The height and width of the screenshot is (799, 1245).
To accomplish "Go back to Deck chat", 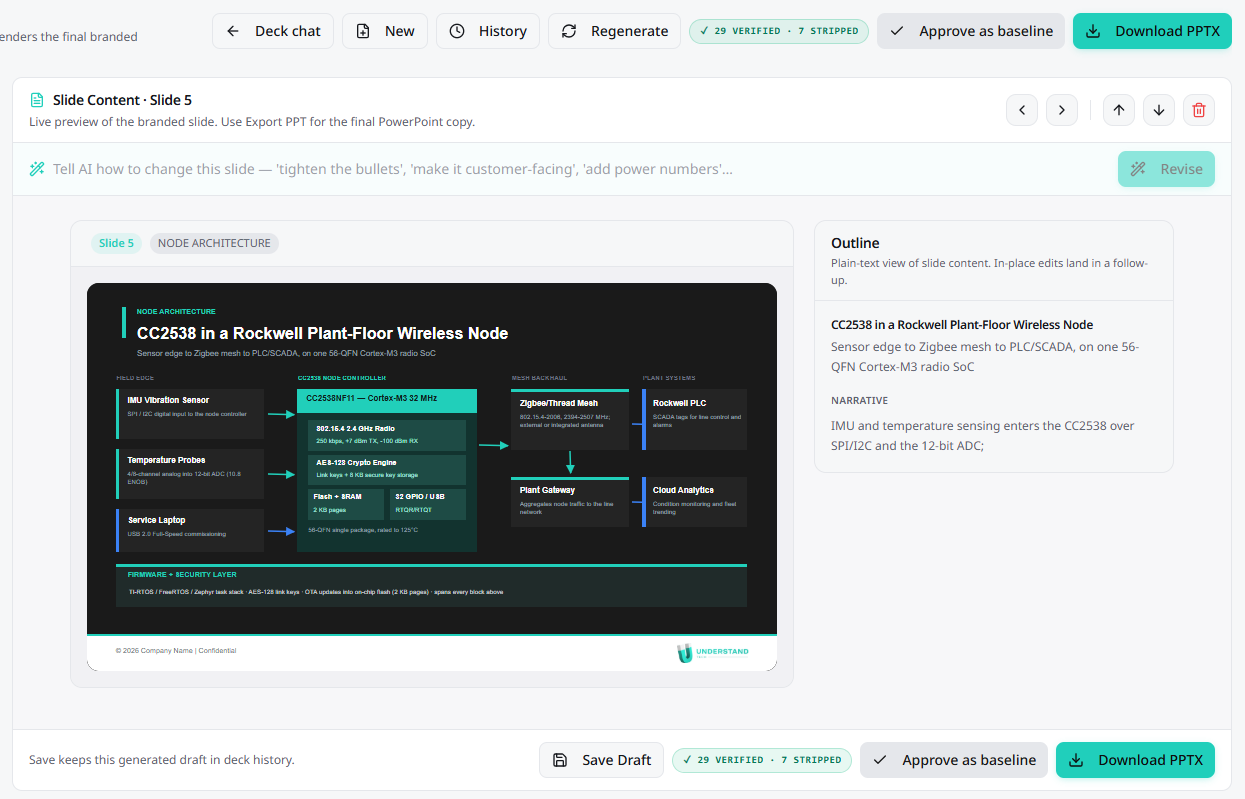I will click(x=273, y=31).
